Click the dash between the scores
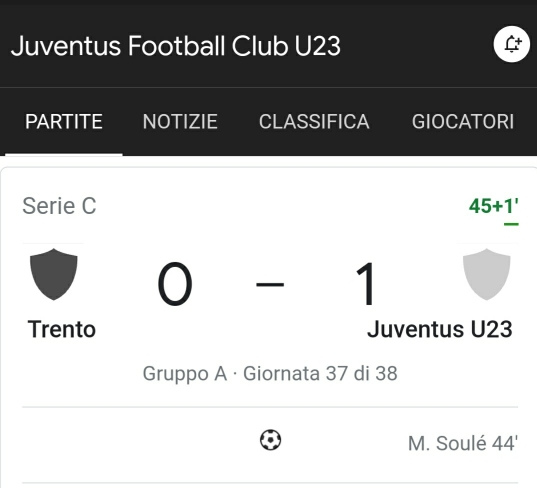The image size is (537, 488). click(270, 284)
